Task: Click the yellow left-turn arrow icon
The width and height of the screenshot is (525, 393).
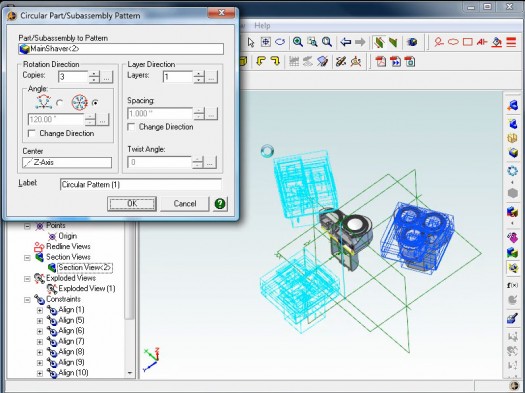Action: coord(260,61)
